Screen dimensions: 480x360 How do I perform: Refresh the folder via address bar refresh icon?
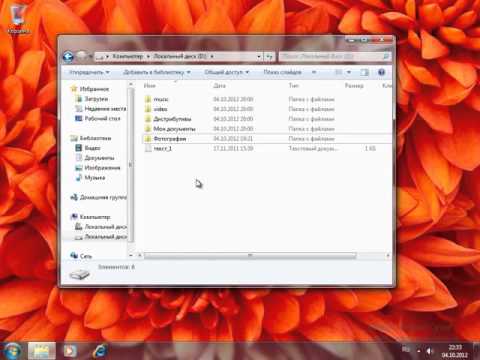coord(269,57)
